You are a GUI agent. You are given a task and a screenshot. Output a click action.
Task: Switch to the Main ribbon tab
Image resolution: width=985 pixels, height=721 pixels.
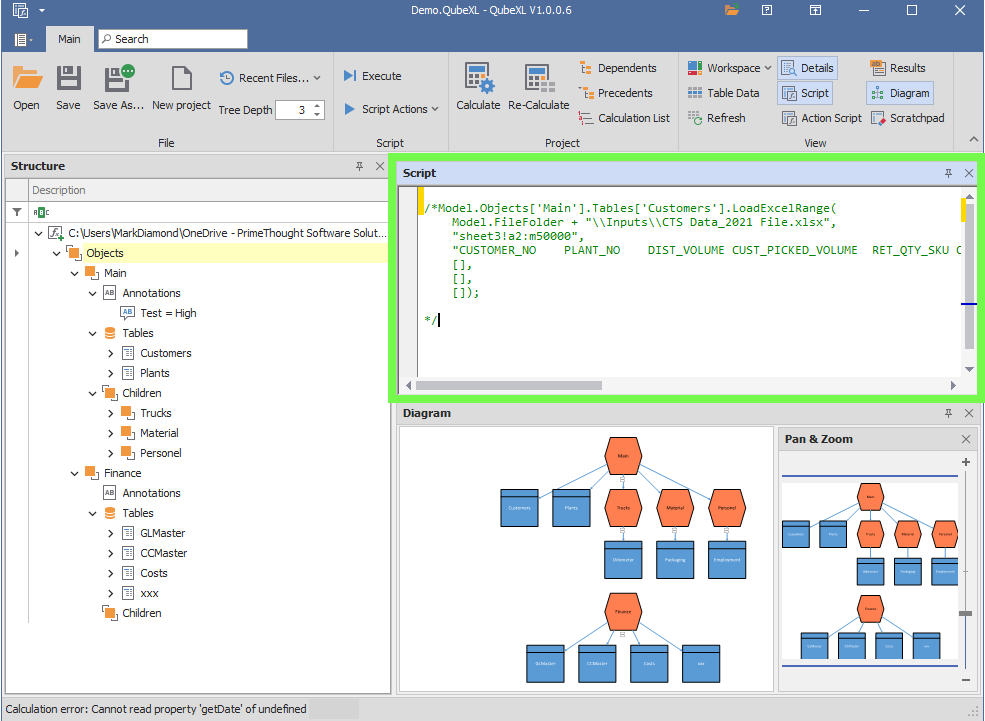coord(69,39)
